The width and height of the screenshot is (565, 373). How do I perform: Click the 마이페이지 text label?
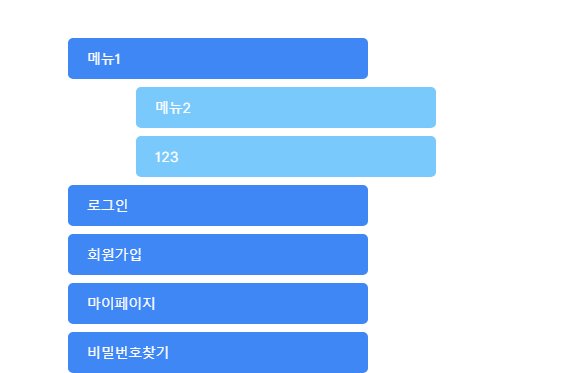[121, 303]
